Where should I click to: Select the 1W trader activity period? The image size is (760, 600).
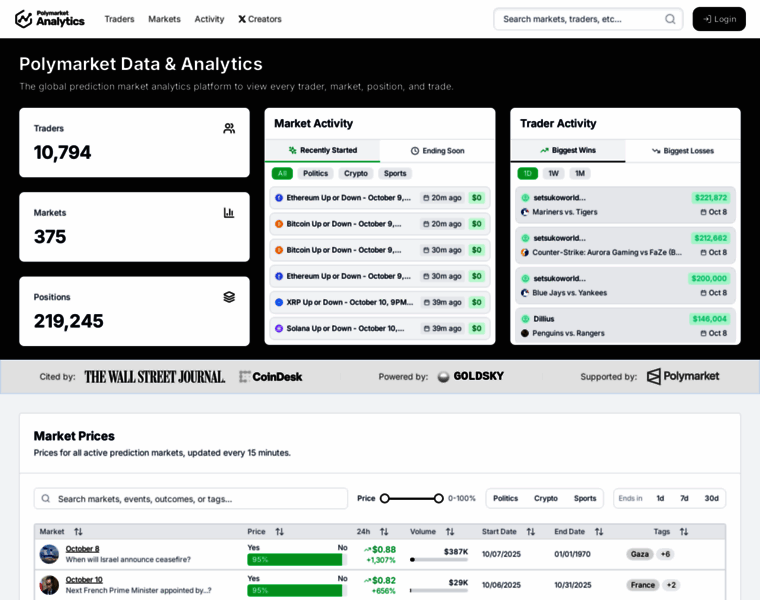553,173
